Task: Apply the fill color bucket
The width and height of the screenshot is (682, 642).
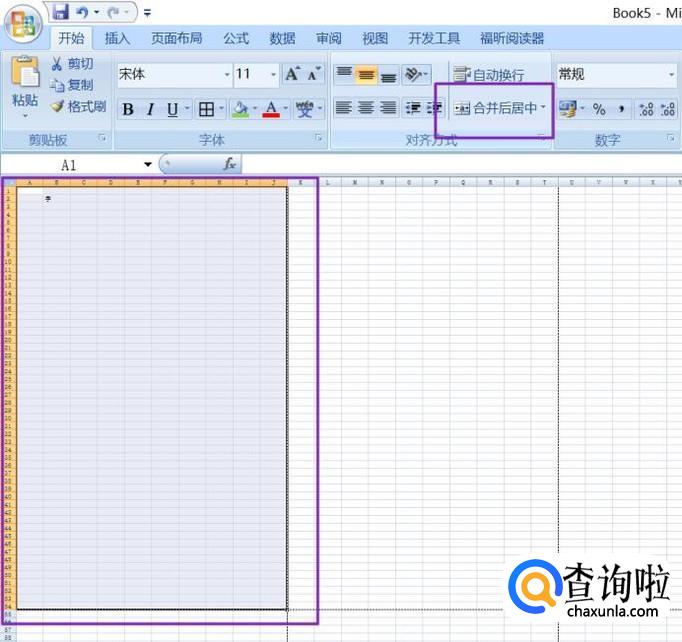Action: tap(241, 109)
